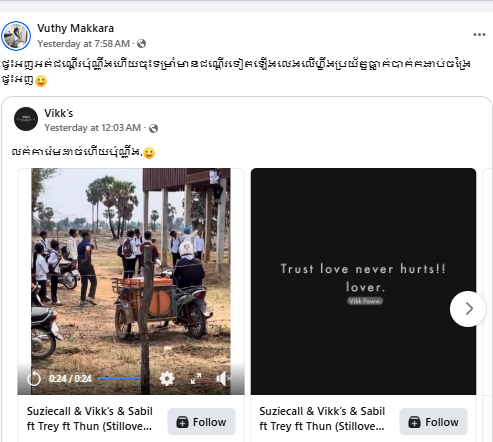
Task: Click public globe icon beside 12:03 AM
Action: pos(153,128)
